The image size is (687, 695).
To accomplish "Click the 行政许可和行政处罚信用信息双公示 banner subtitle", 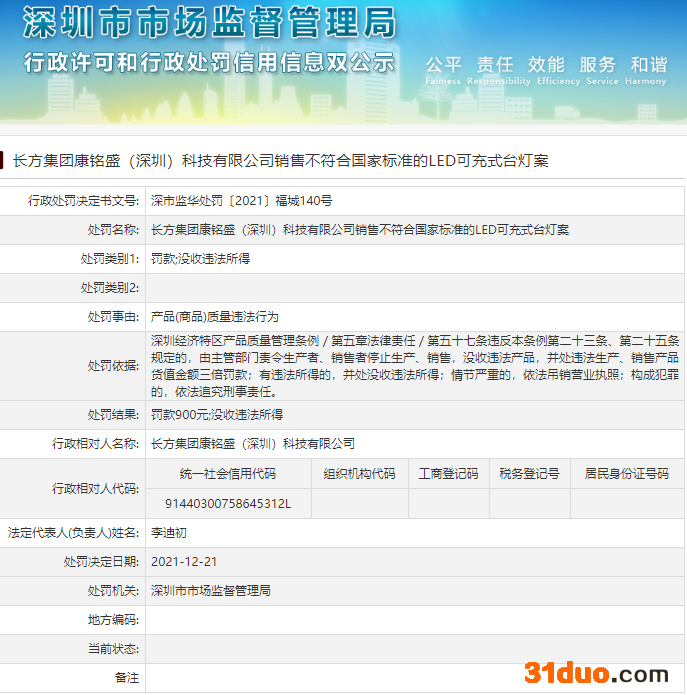I will click(x=208, y=61).
